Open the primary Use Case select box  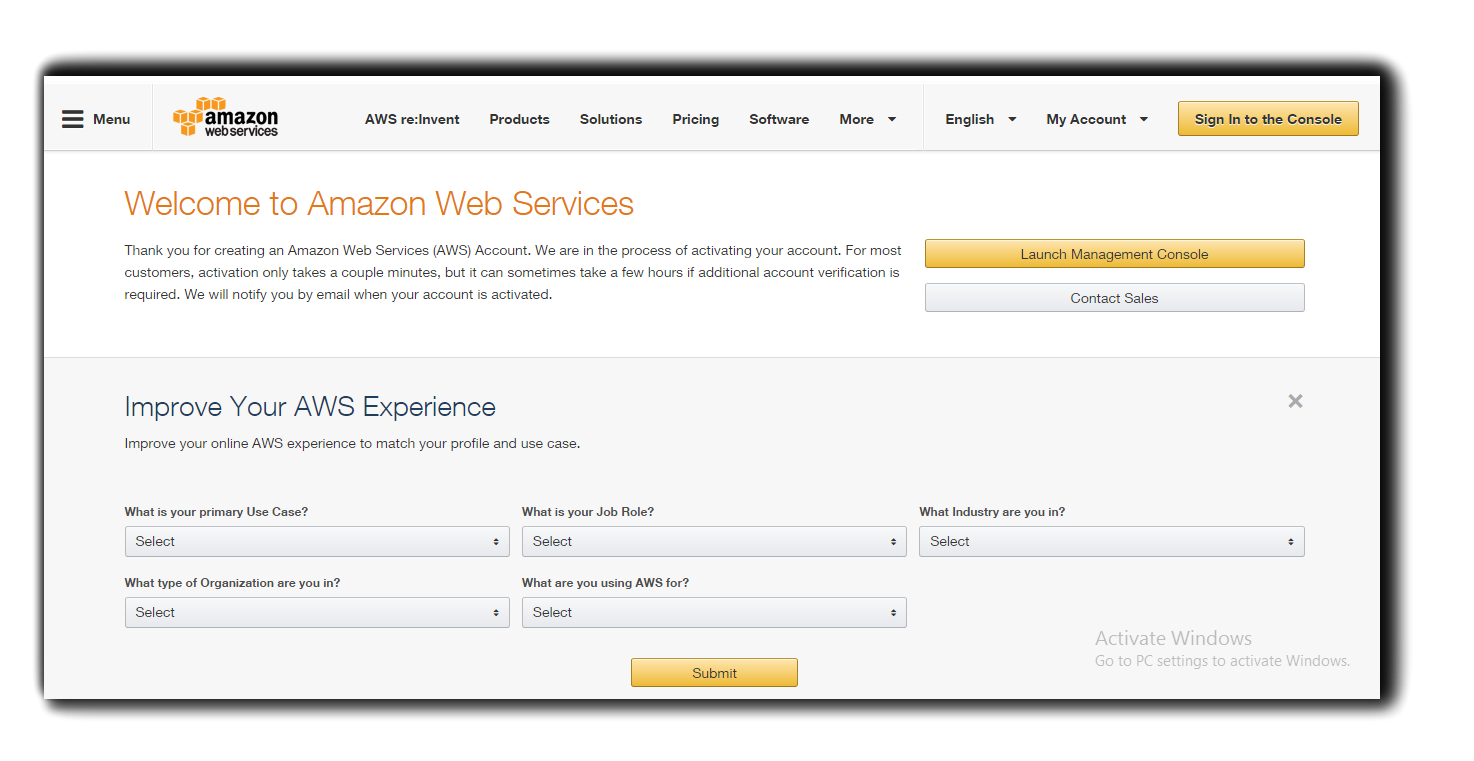click(316, 541)
